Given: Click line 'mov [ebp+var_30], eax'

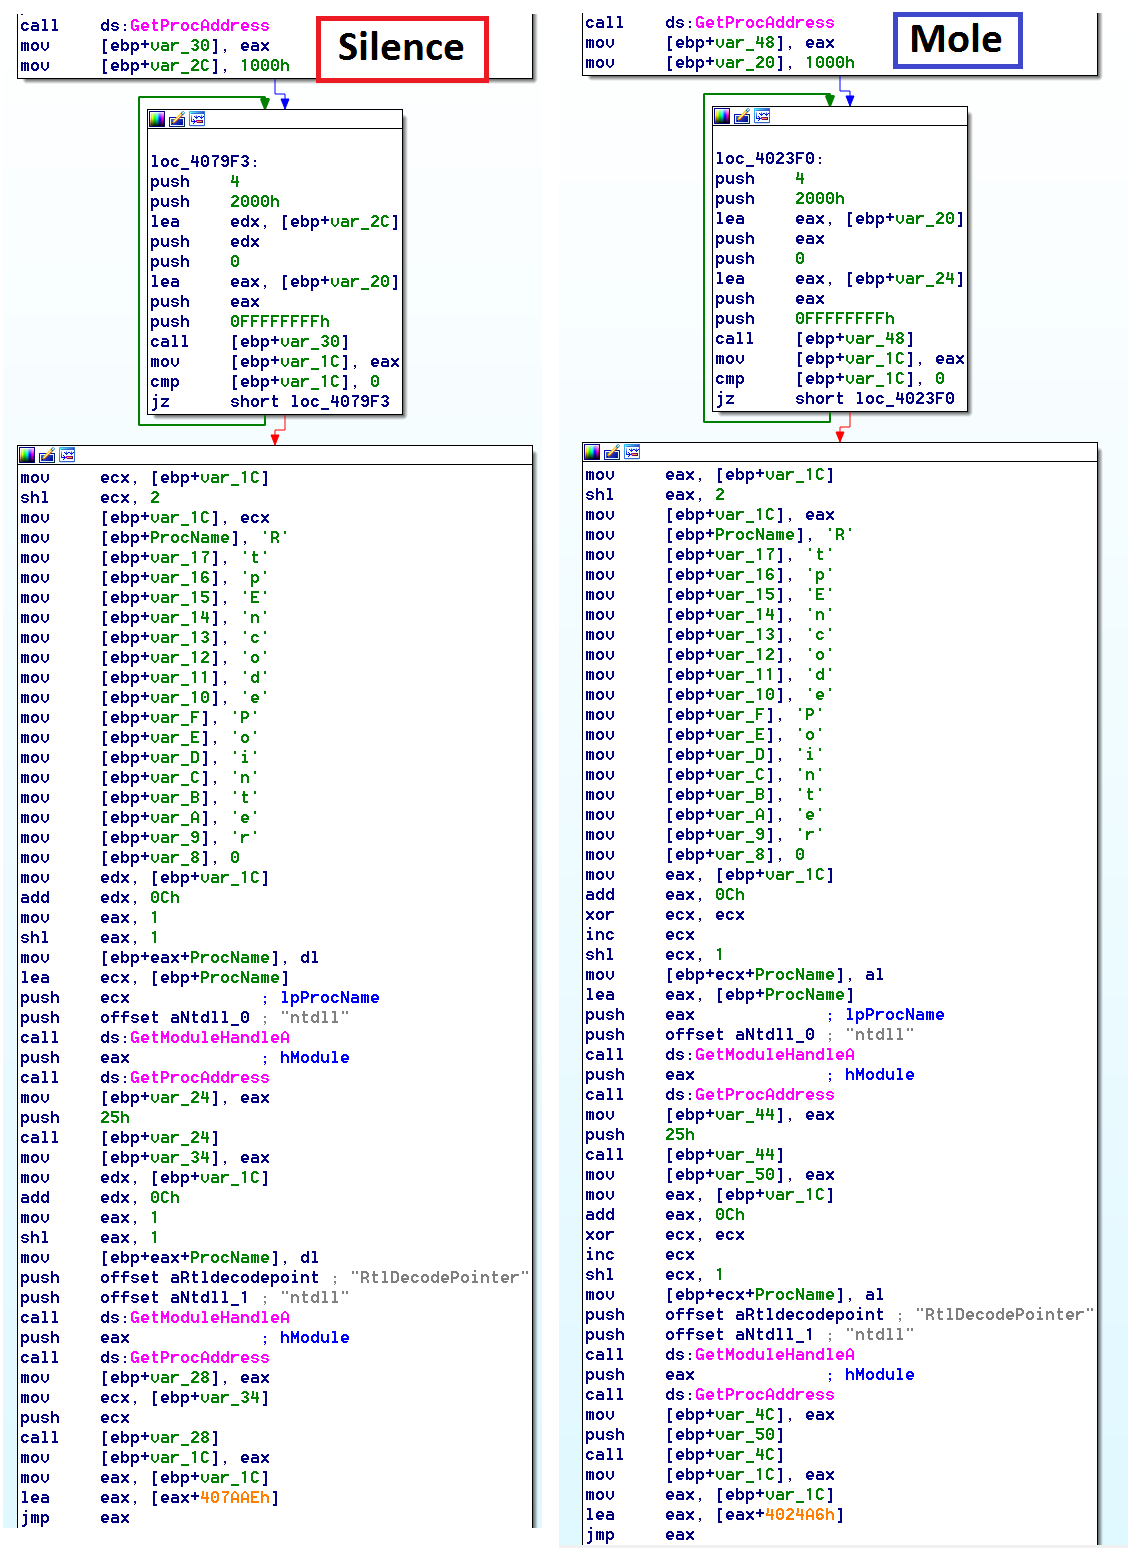Looking at the screenshot, I should (145, 46).
